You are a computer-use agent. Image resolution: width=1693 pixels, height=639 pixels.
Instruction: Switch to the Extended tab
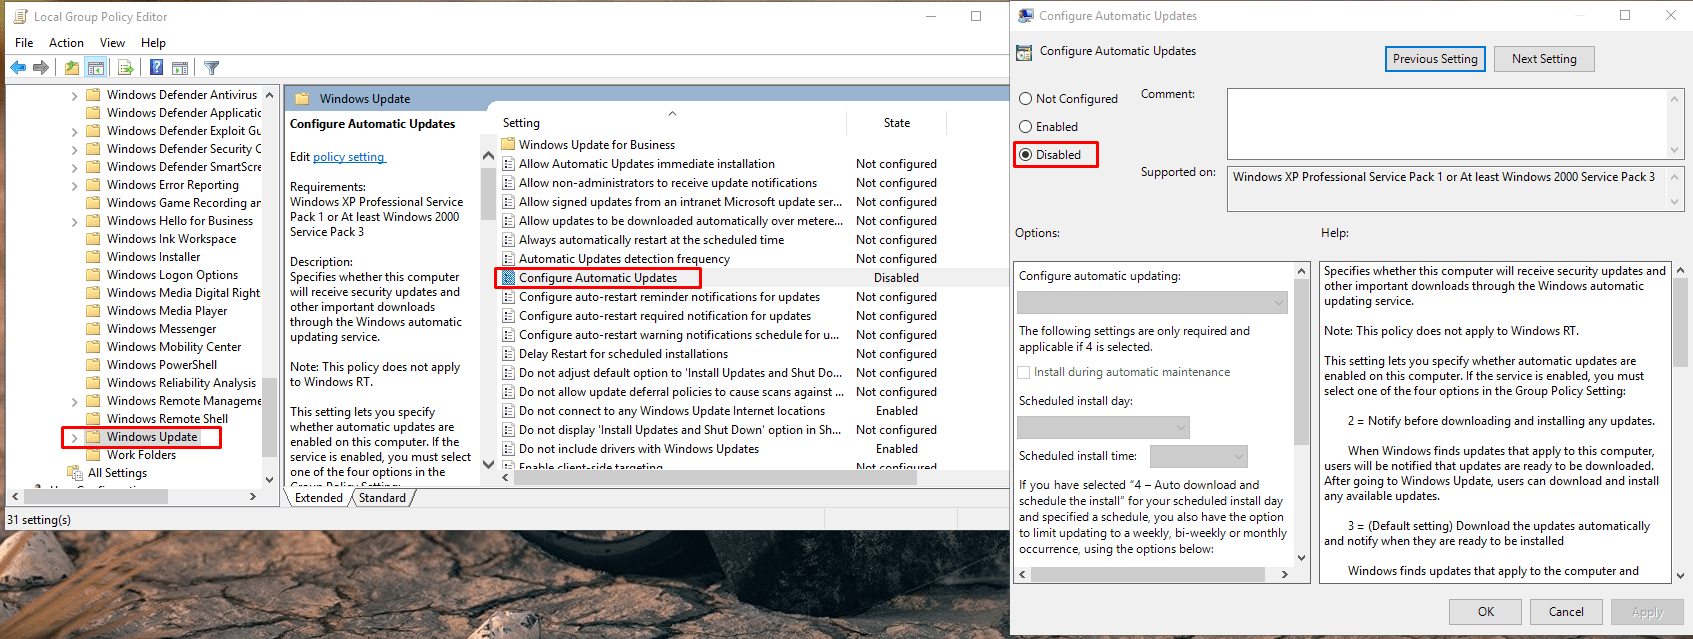pos(319,498)
